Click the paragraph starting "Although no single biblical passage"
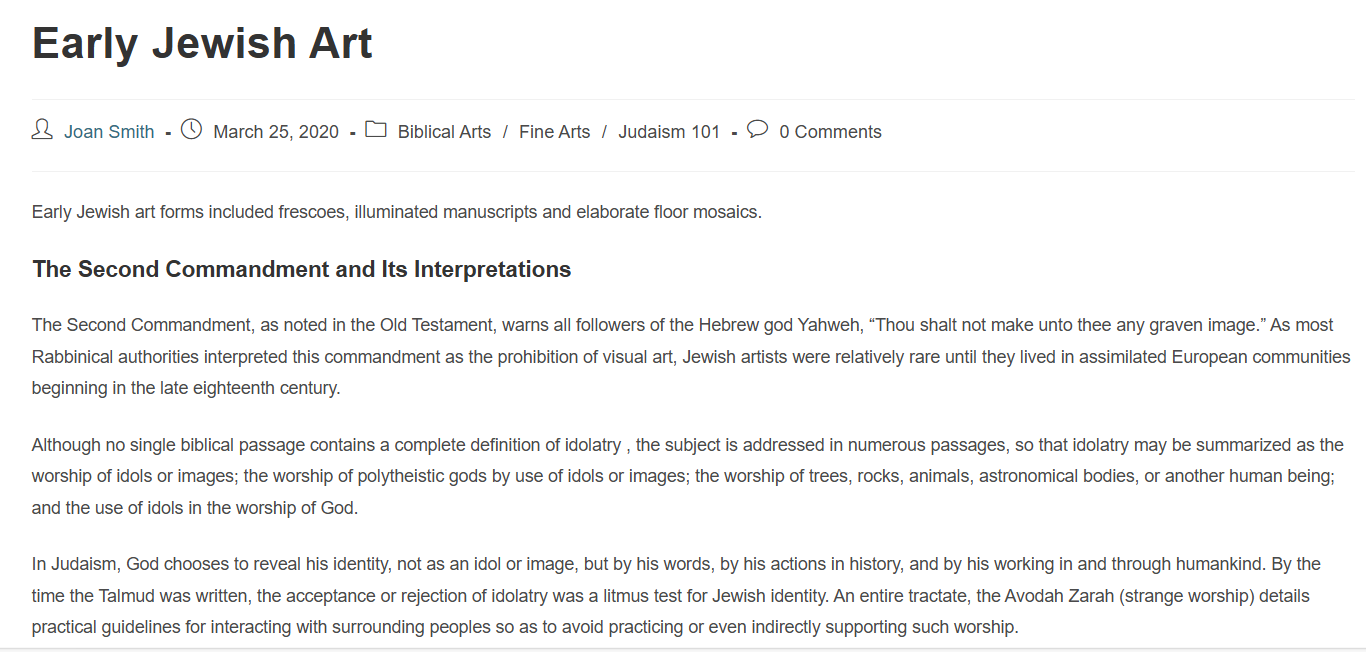The width and height of the screenshot is (1366, 652). tap(688, 476)
